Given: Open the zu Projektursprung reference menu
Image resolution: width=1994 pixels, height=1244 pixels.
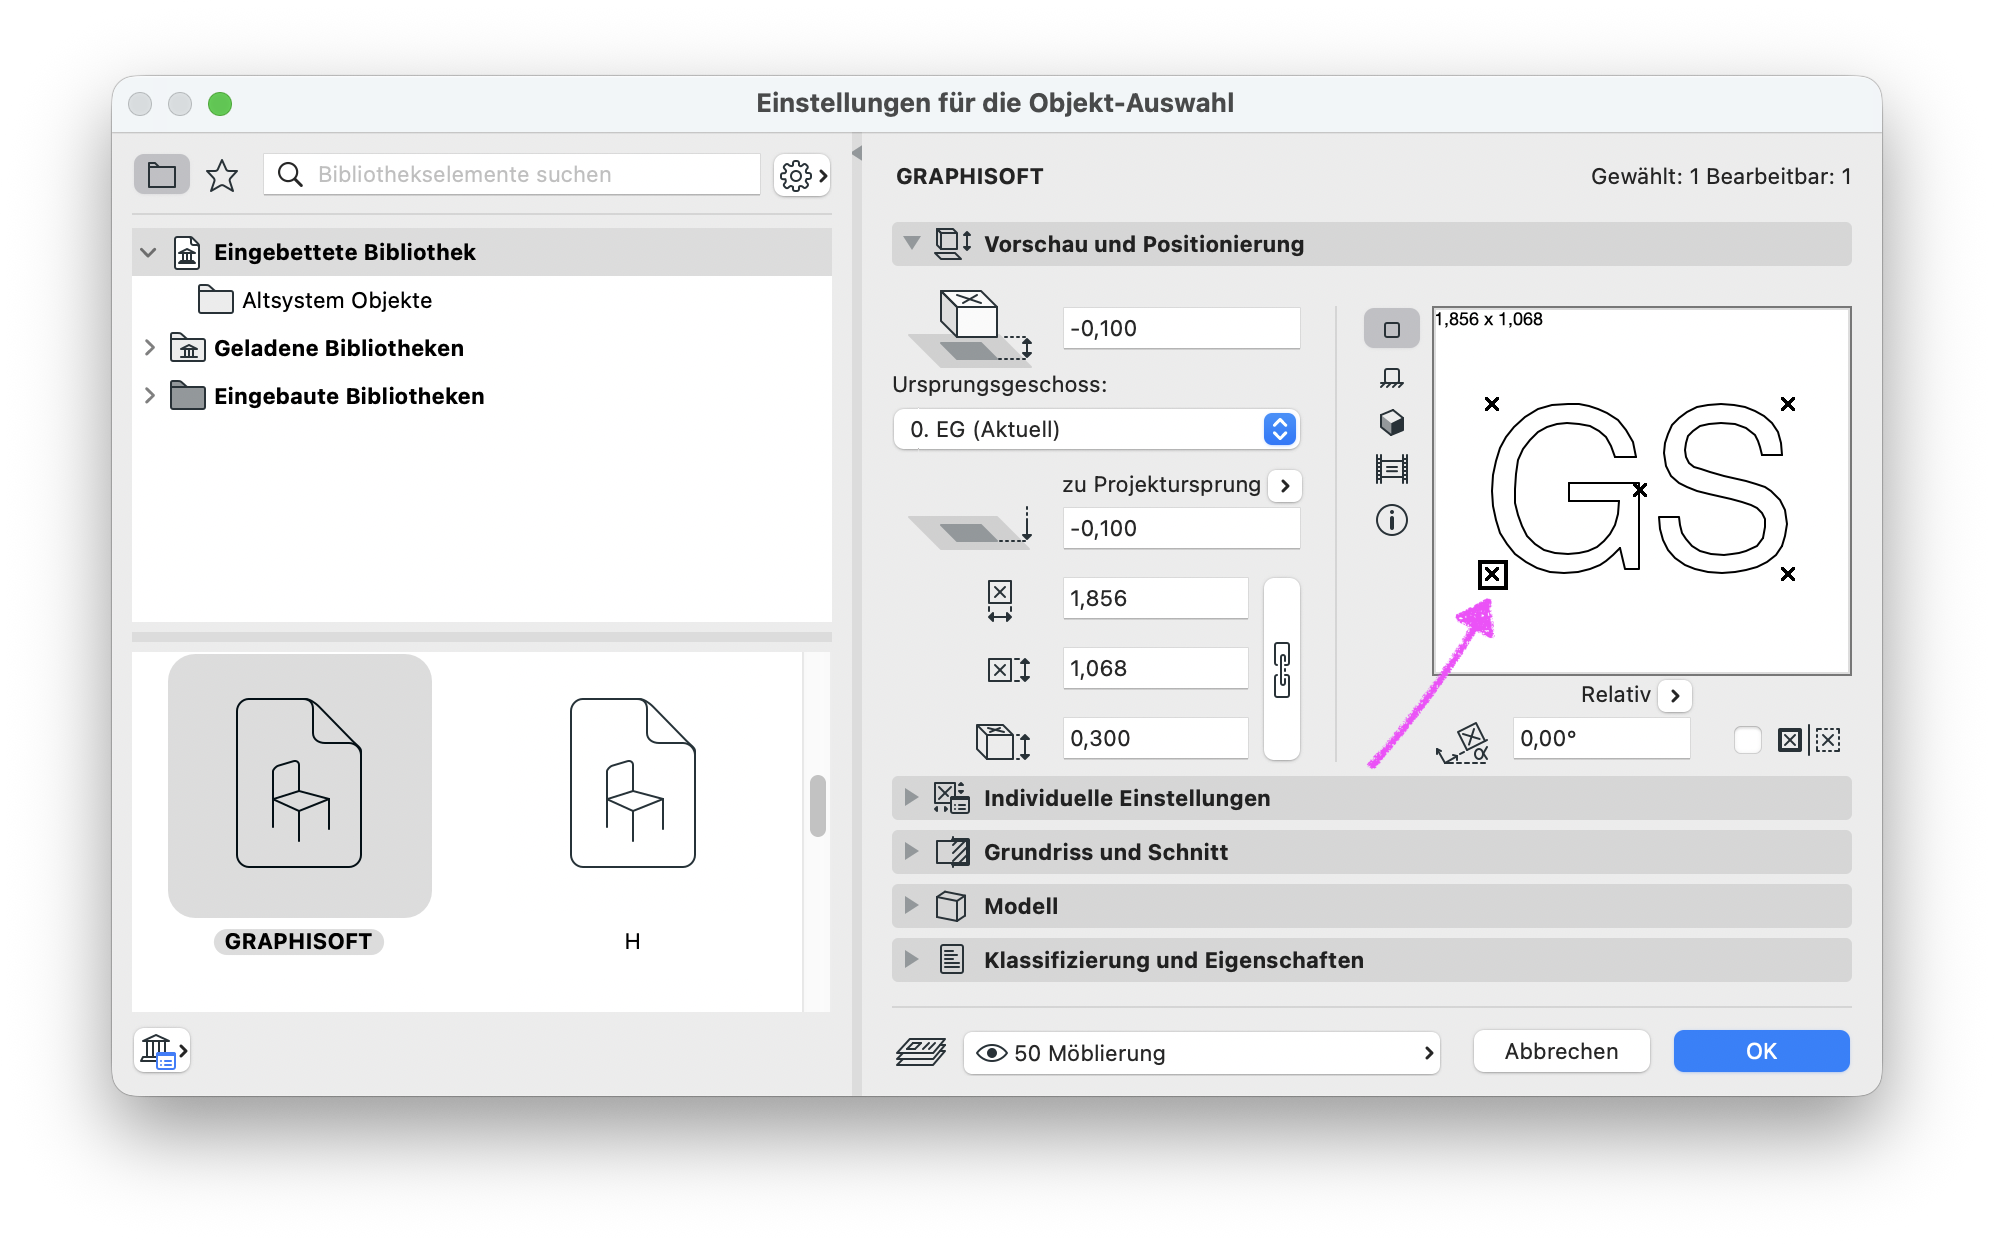Looking at the screenshot, I should click(1285, 485).
